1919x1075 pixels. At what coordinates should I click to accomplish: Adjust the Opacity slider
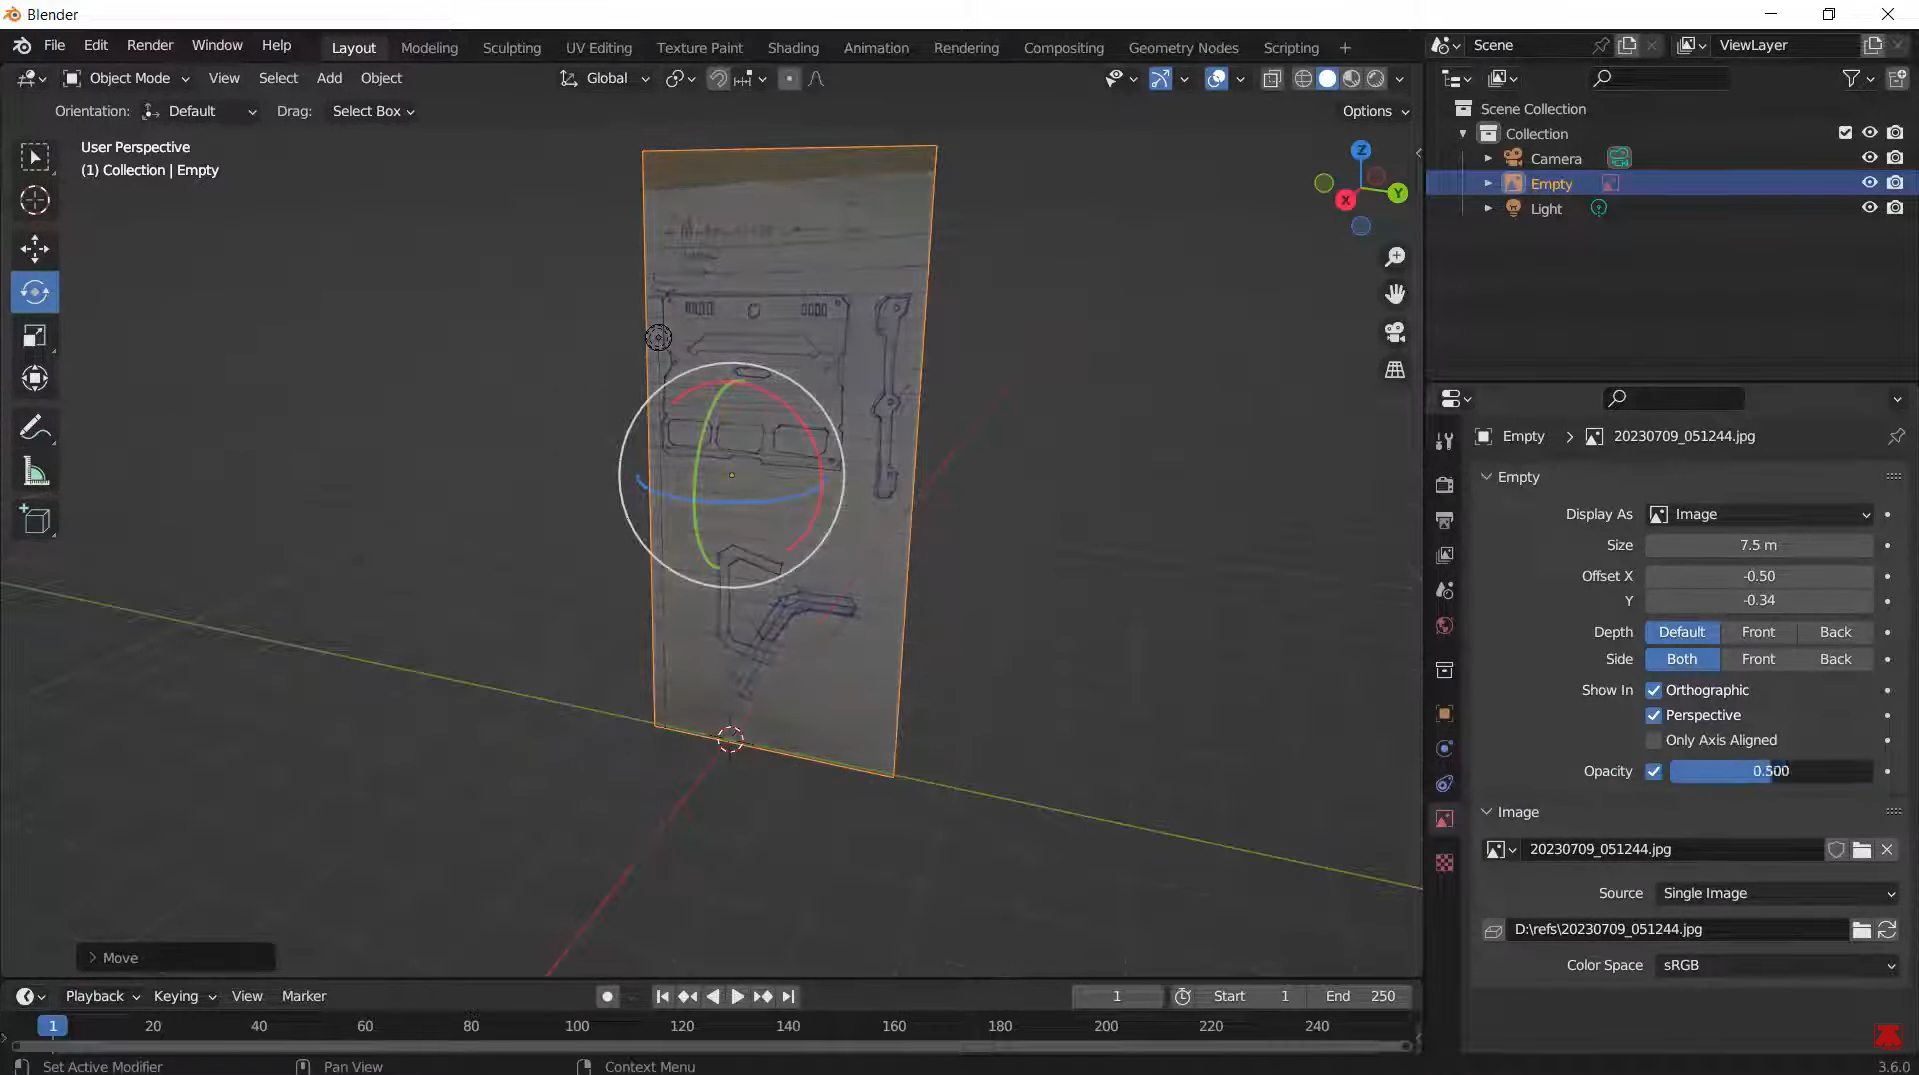tap(1770, 771)
